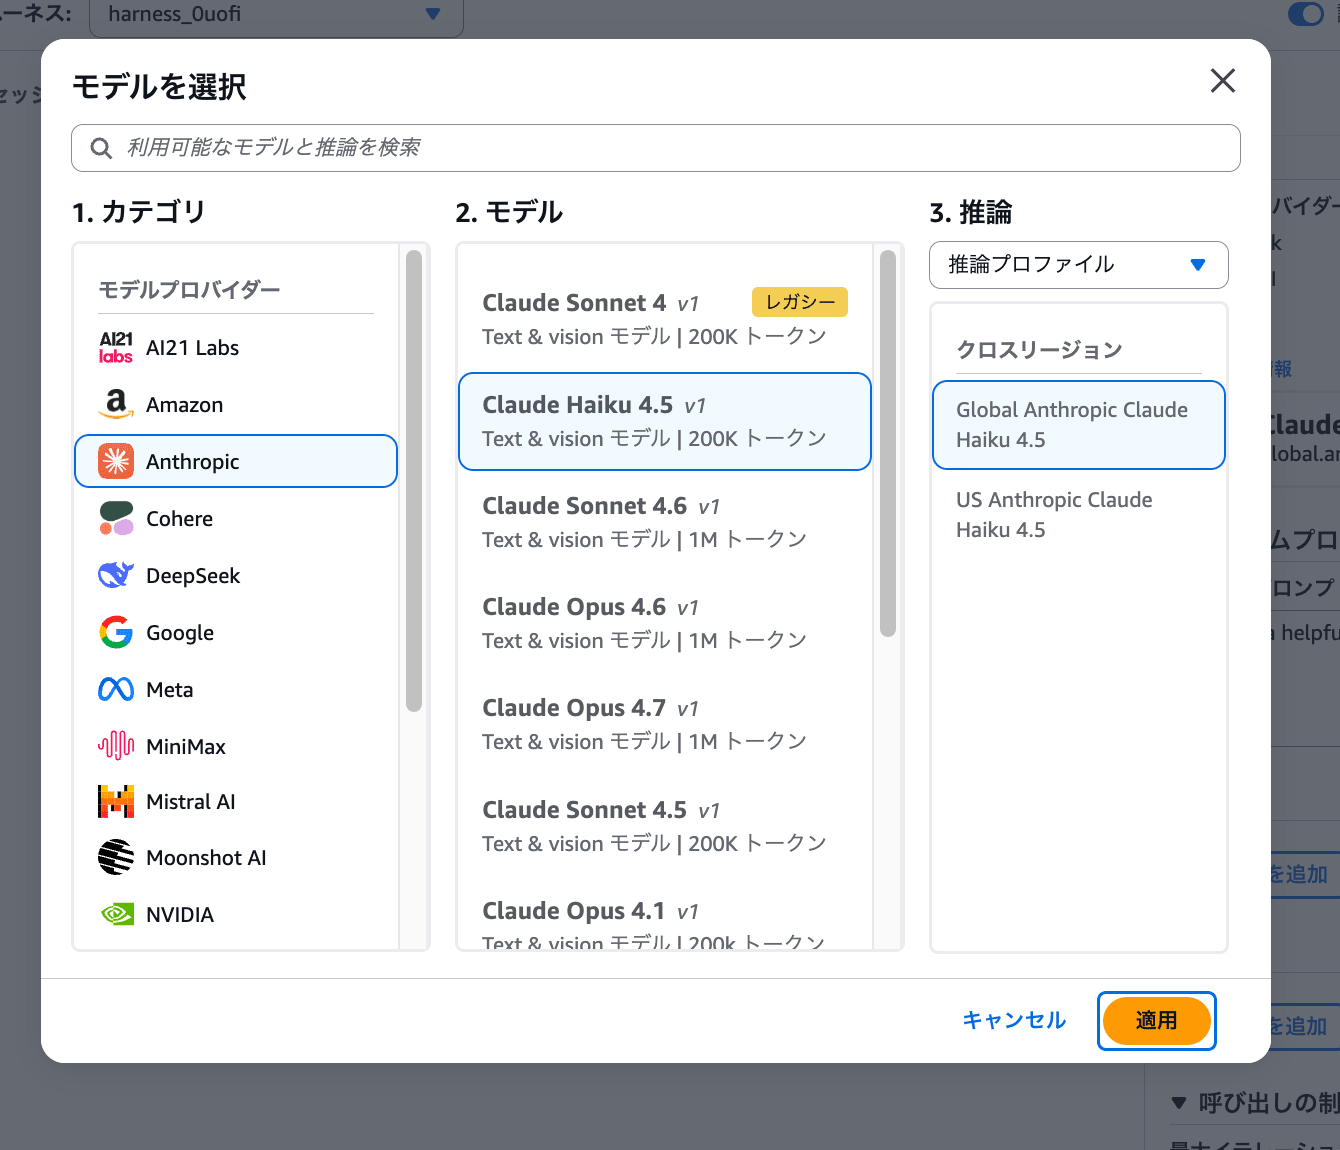Choose Google from the category list
This screenshot has height=1150, width=1340.
pyautogui.click(x=236, y=632)
